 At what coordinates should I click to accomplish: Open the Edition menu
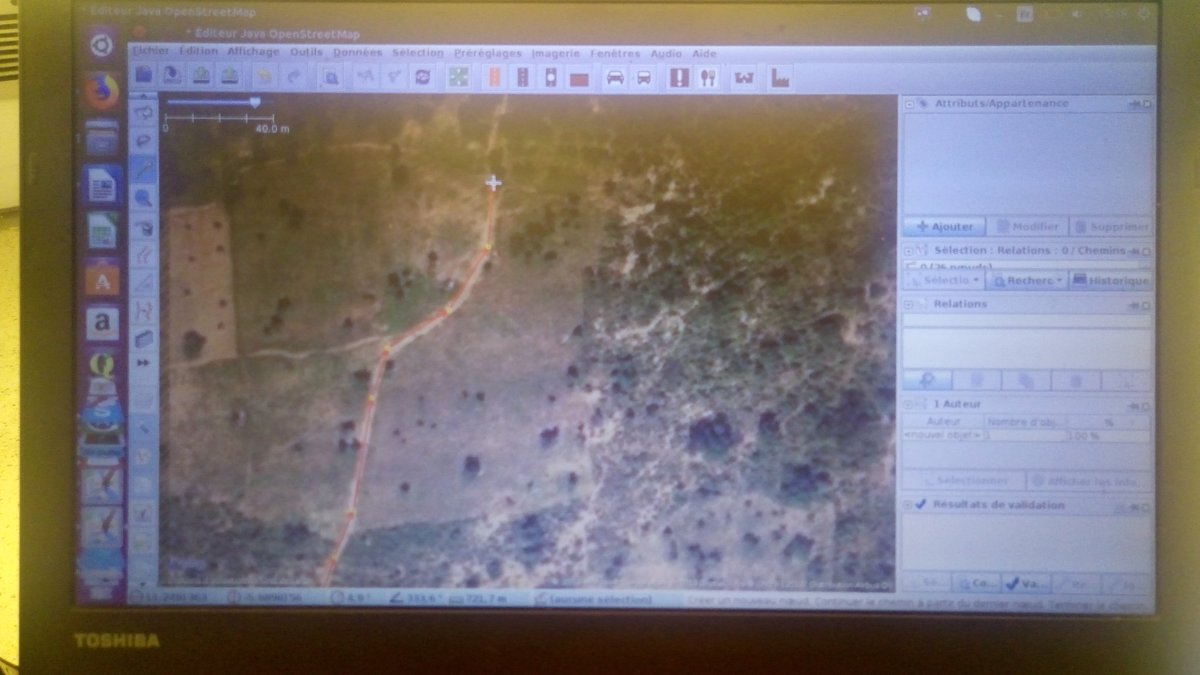(198, 52)
